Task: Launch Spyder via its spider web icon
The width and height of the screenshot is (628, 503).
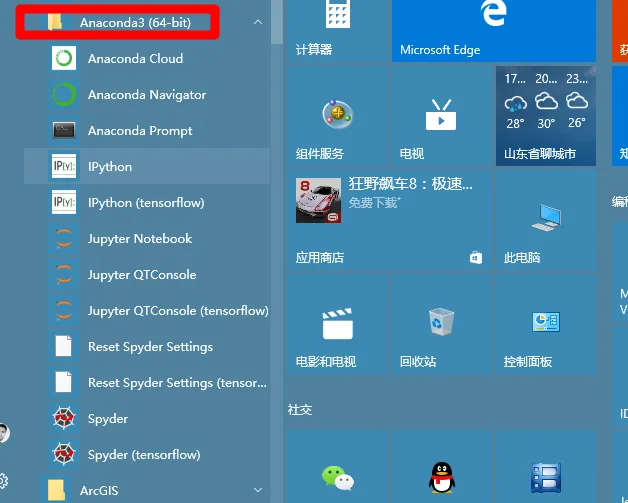Action: (x=64, y=419)
